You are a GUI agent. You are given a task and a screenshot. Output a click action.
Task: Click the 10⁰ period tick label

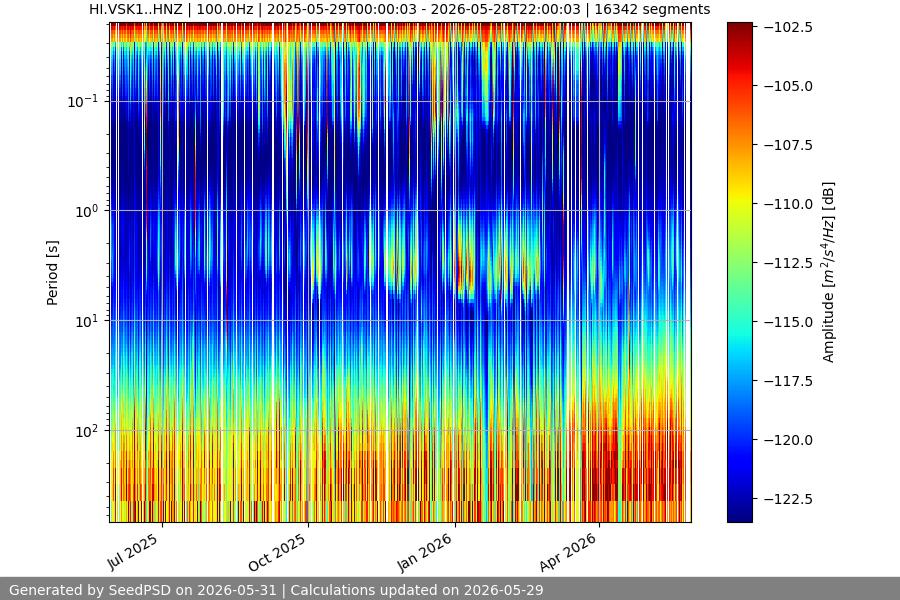[87, 211]
